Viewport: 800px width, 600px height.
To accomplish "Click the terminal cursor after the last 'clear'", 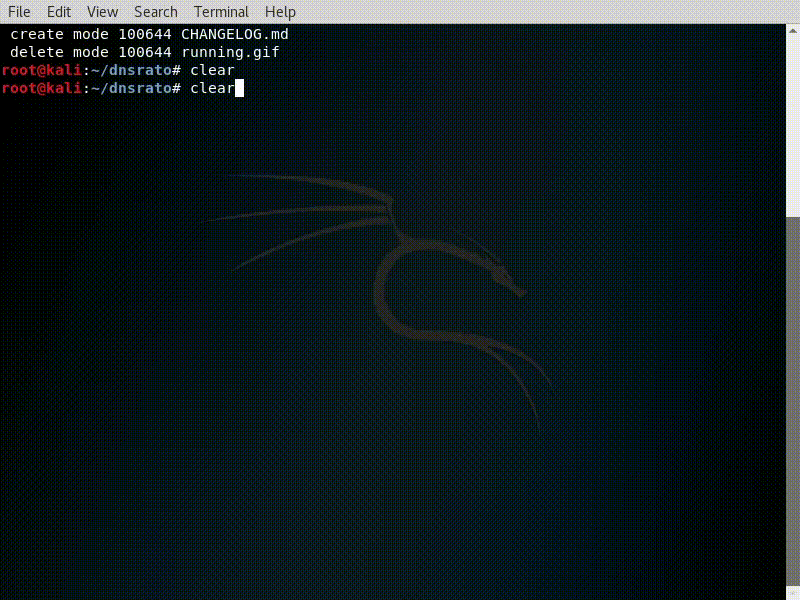I will coord(239,88).
